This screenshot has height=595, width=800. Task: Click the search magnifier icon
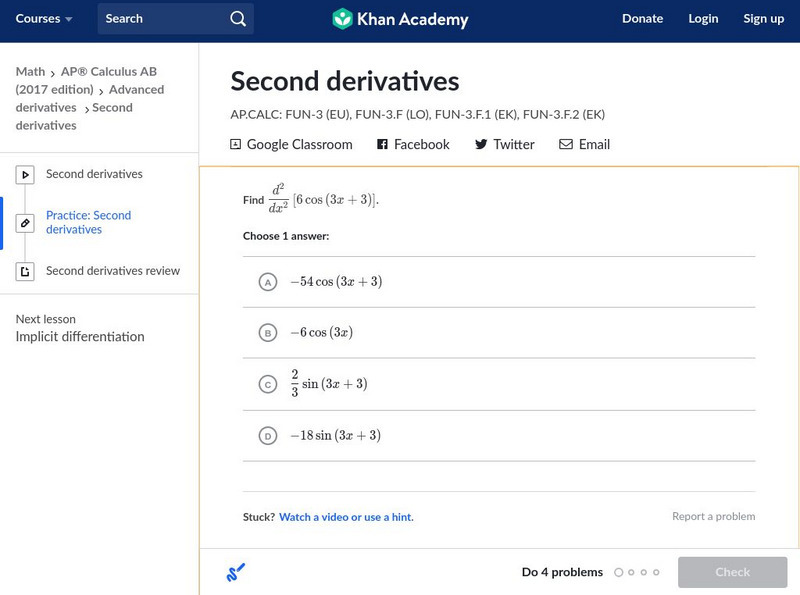(238, 19)
